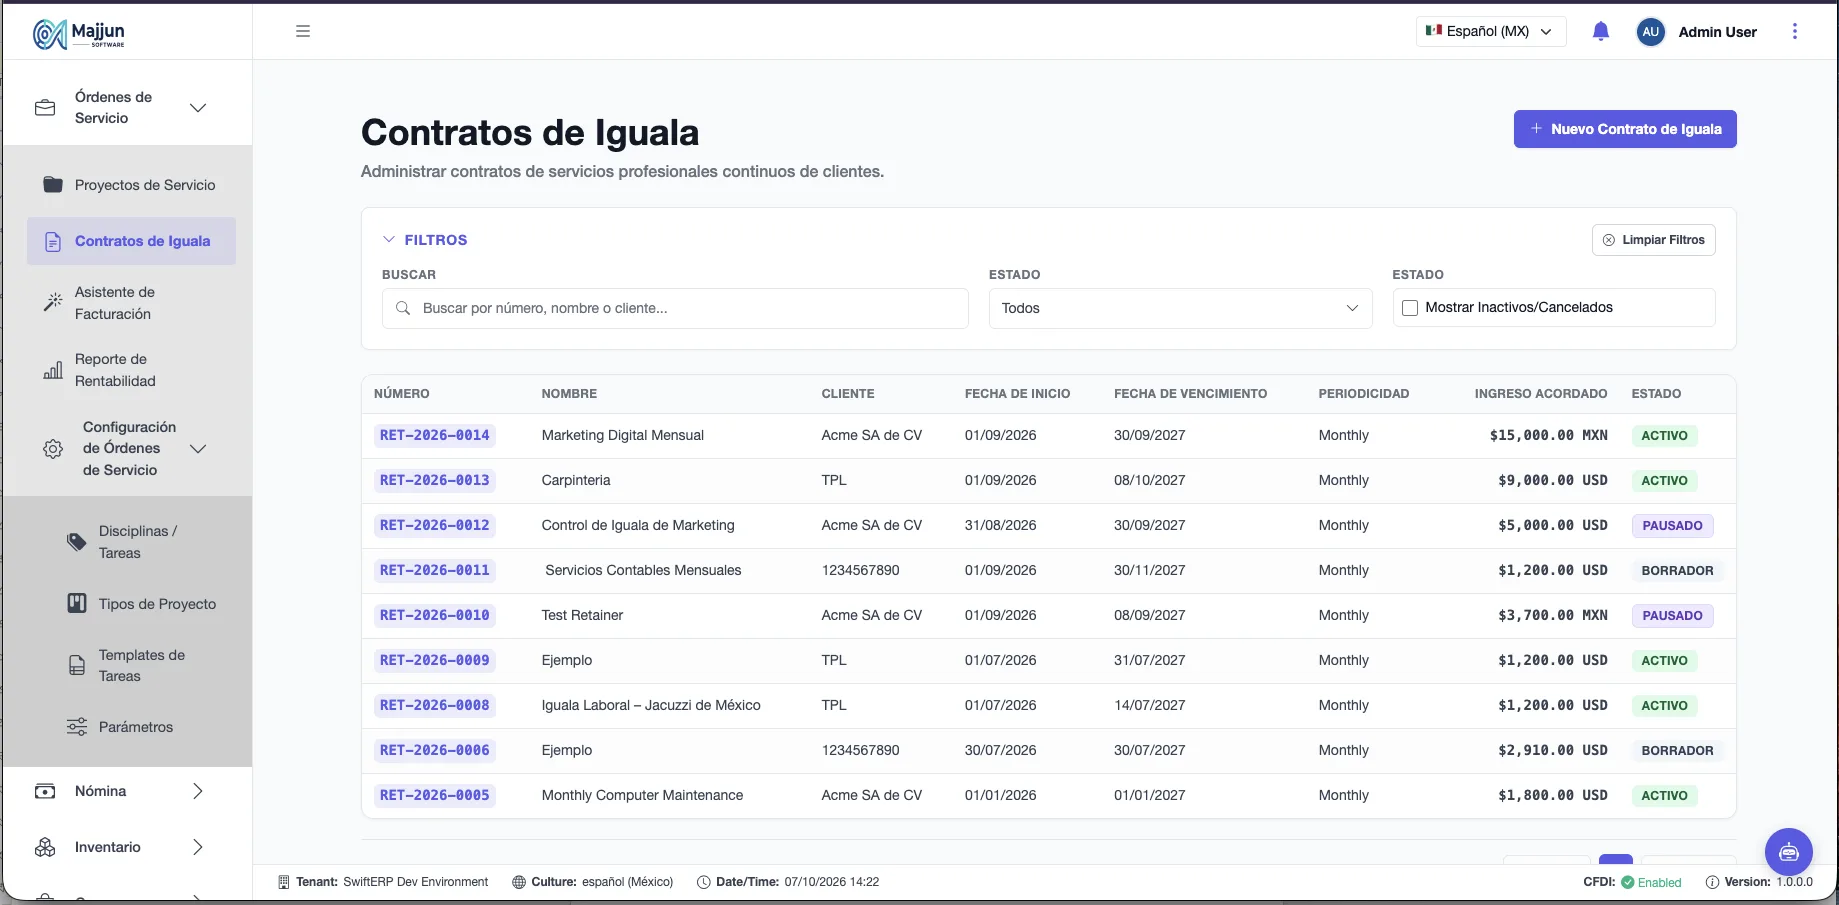Open Asistente de Facturación menu item
The height and width of the screenshot is (905, 1839).
coord(129,303)
